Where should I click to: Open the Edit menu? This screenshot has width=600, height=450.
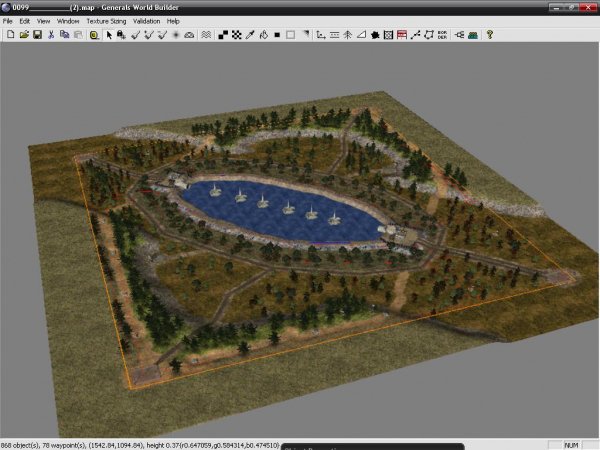(25, 20)
